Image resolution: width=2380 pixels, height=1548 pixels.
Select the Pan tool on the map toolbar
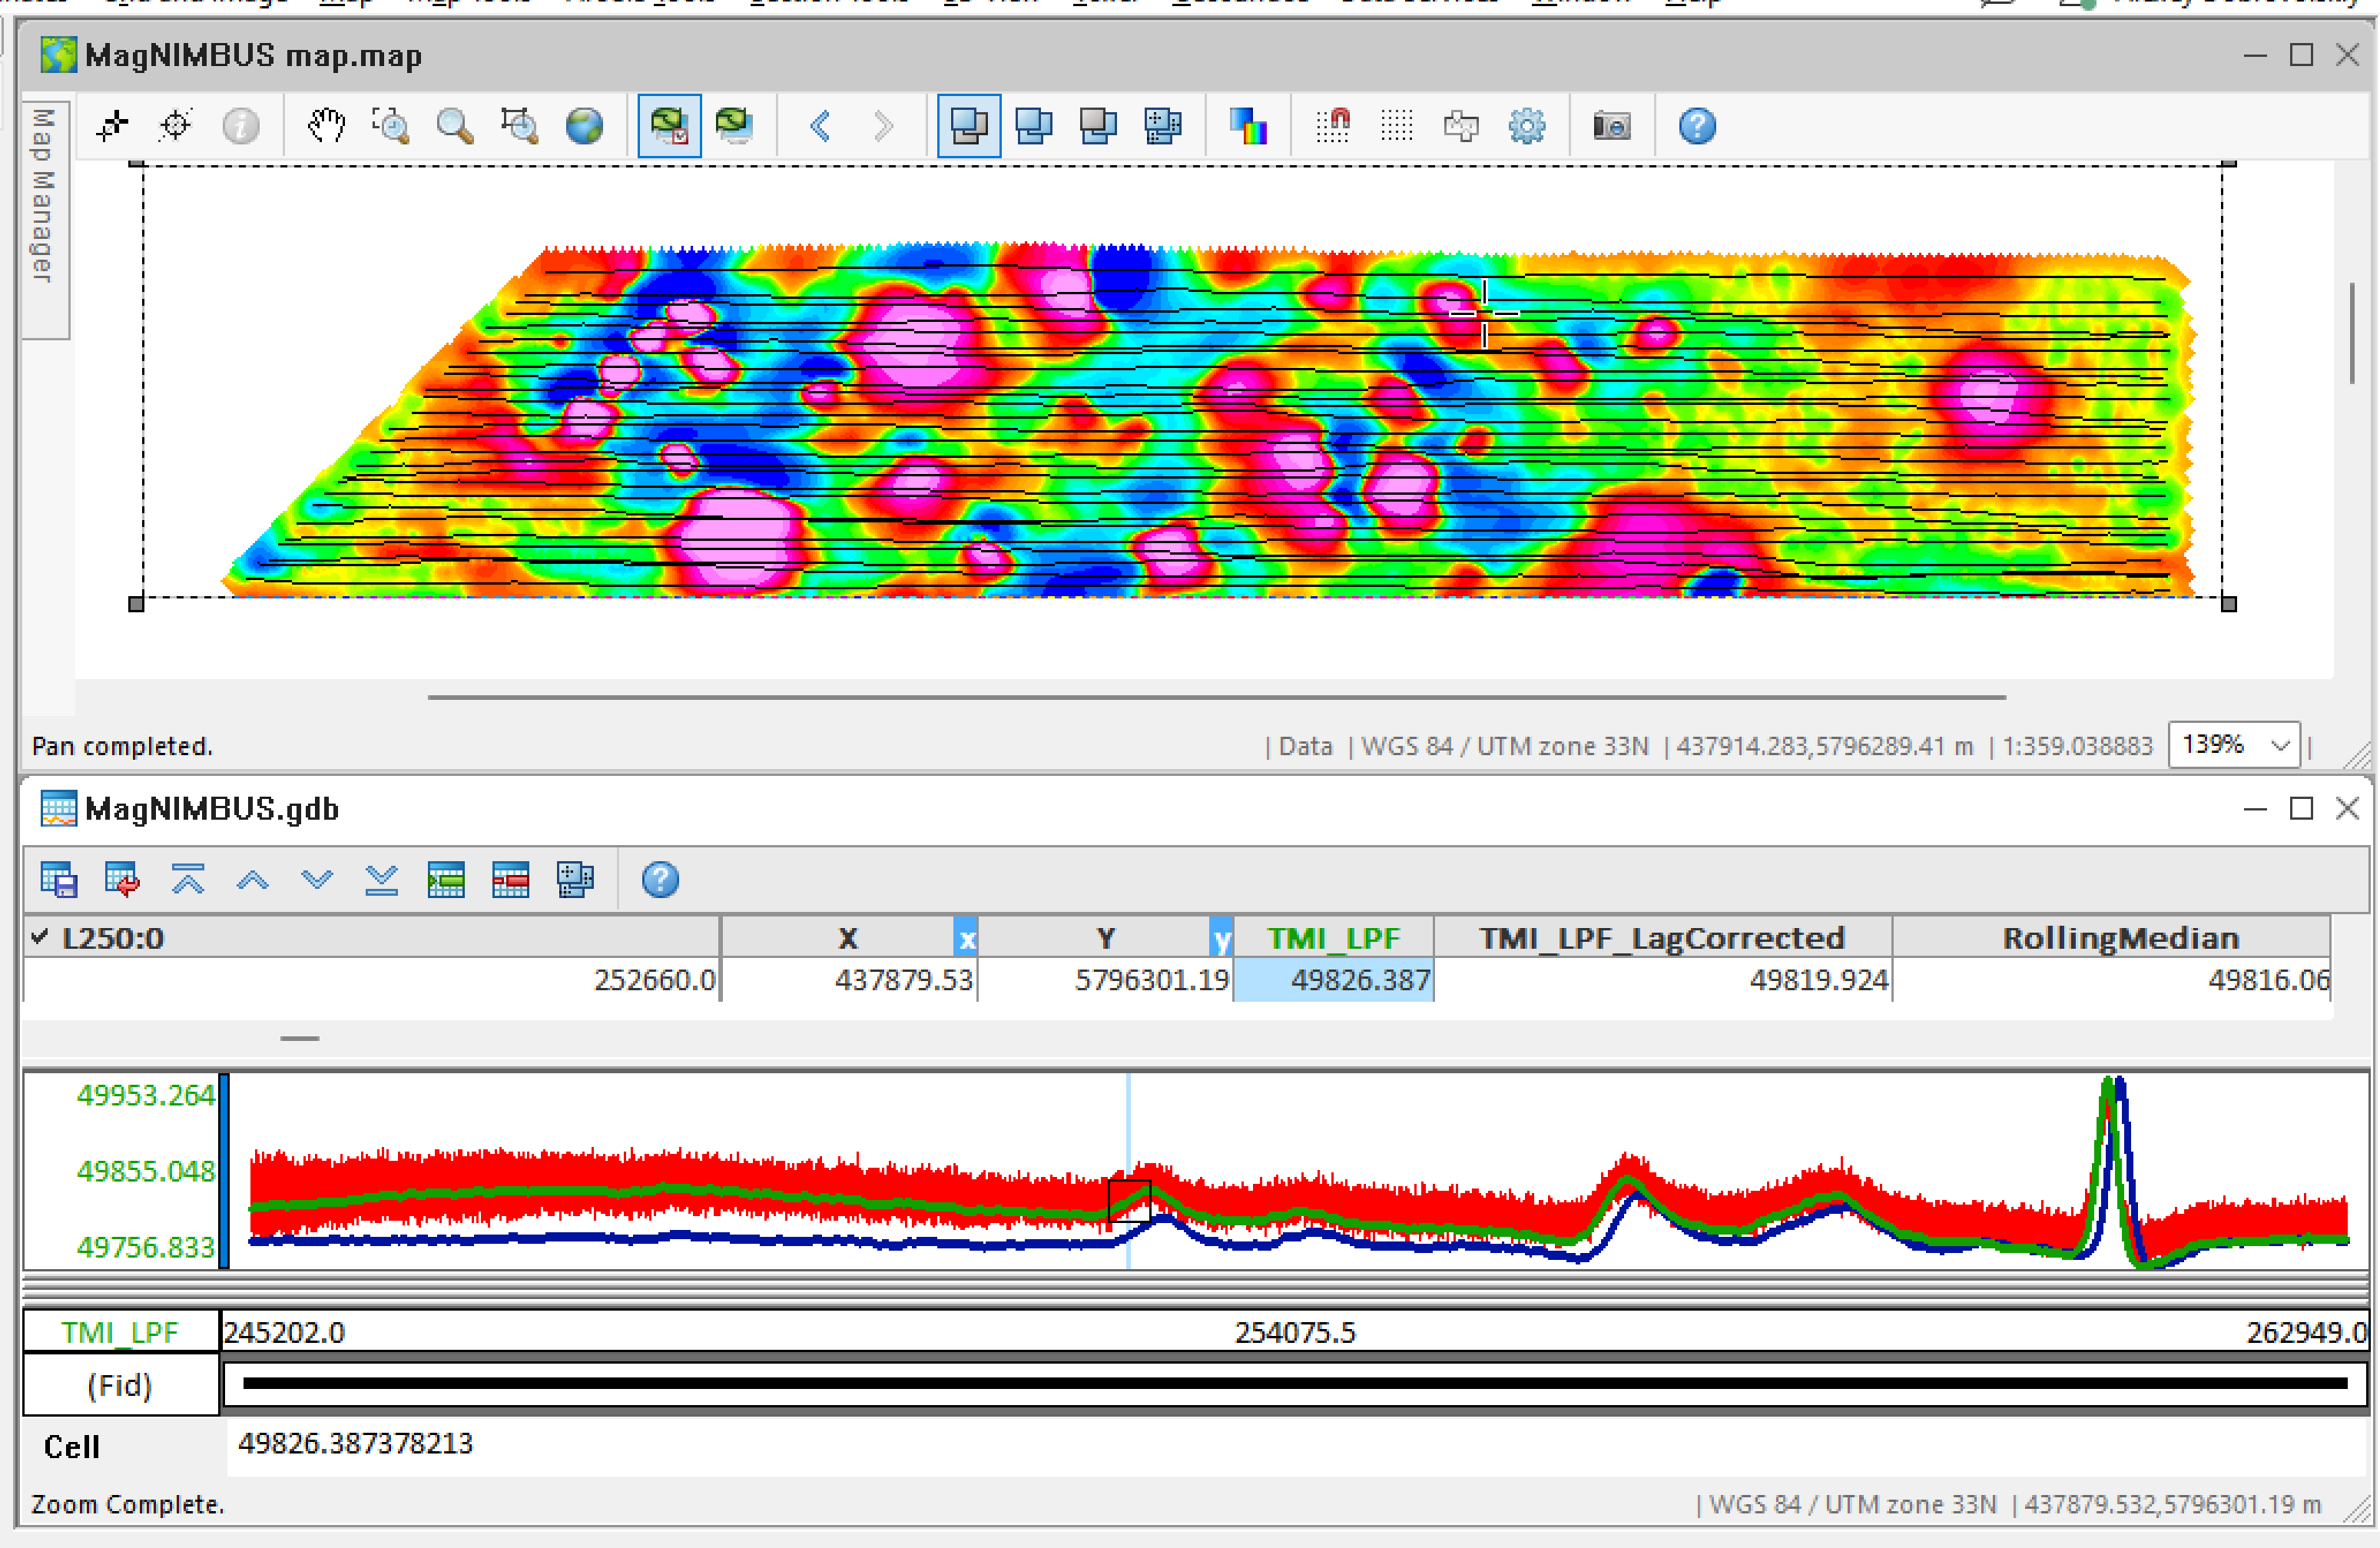point(326,125)
